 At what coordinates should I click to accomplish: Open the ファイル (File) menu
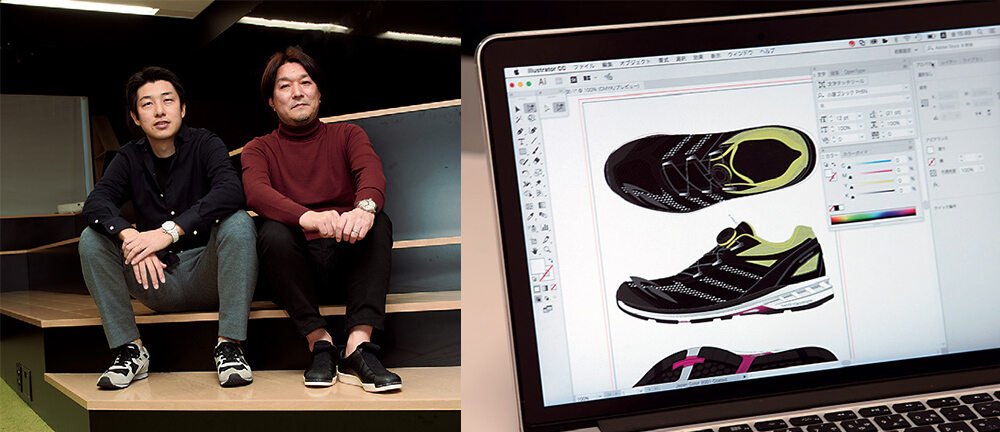(584, 64)
